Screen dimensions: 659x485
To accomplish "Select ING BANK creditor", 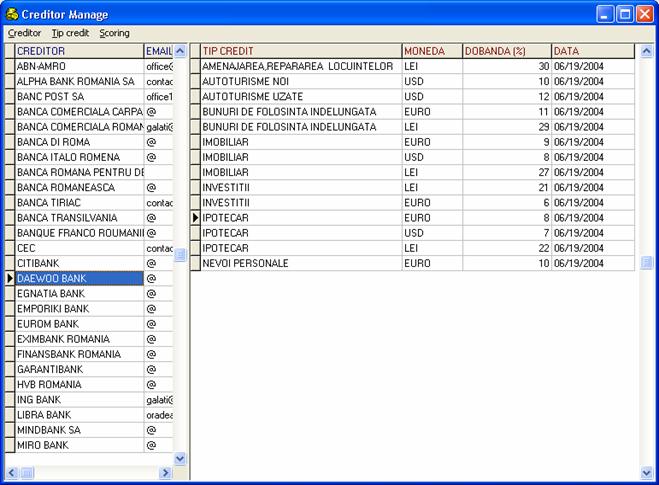I will [79, 399].
